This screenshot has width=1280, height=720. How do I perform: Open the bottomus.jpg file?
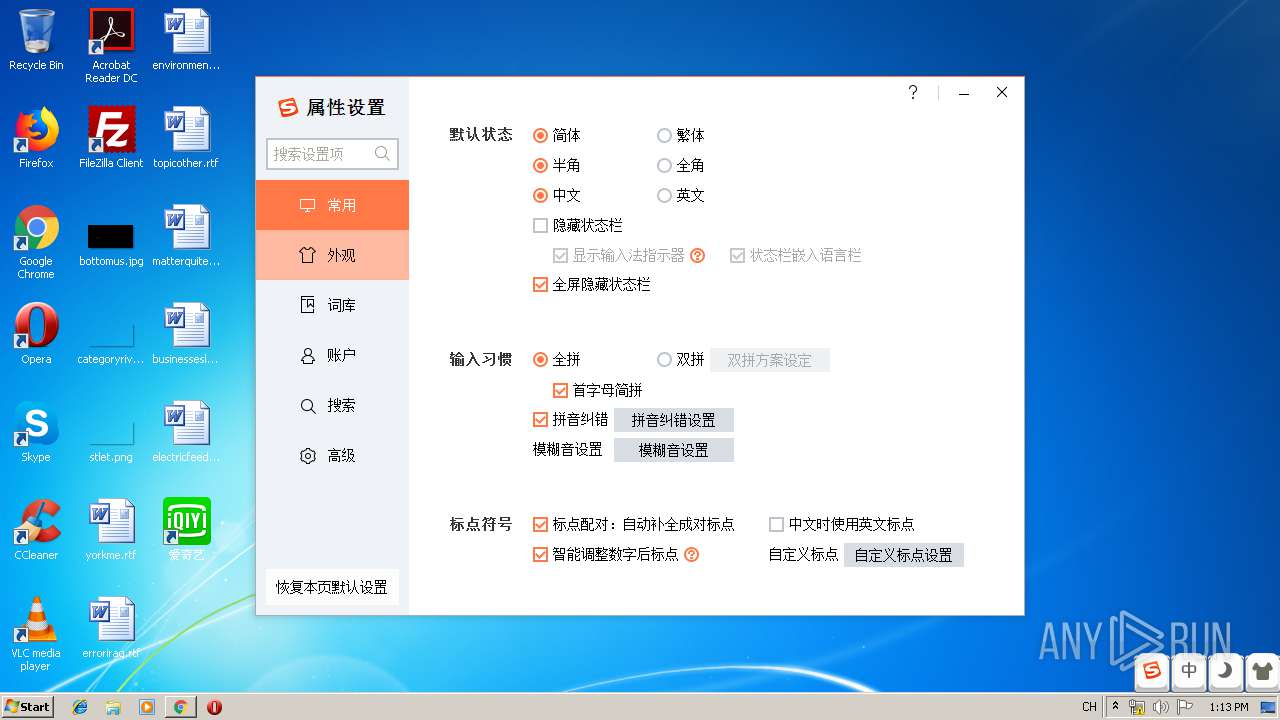point(111,242)
